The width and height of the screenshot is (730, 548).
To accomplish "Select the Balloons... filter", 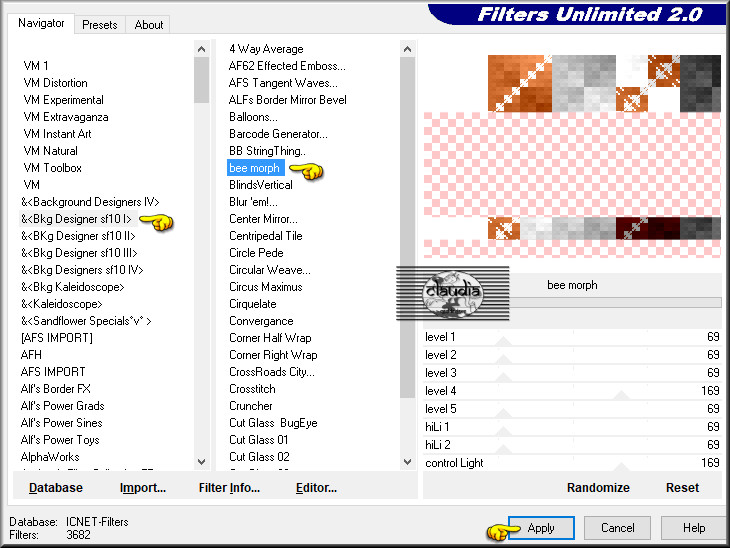I will pos(253,117).
